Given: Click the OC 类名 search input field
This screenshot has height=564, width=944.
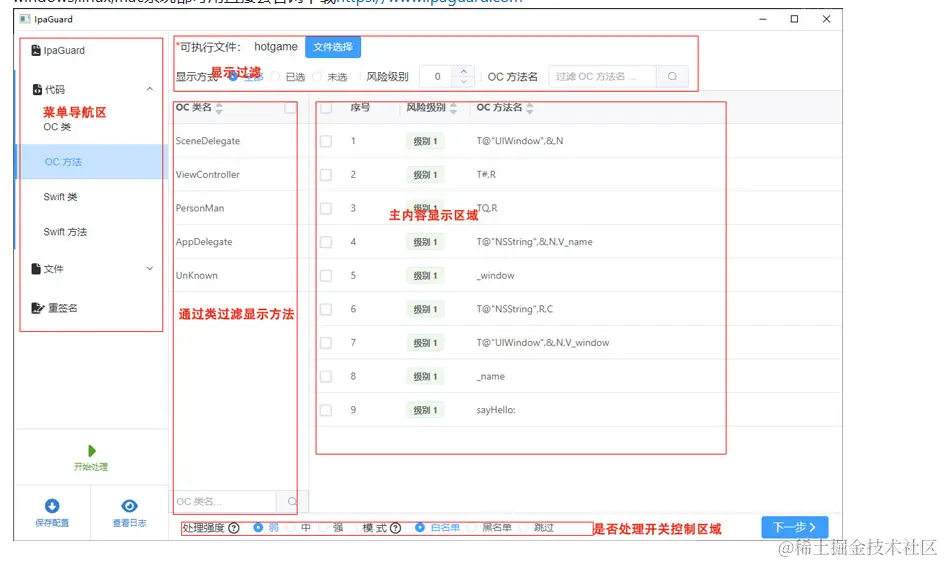Looking at the screenshot, I should coord(225,501).
